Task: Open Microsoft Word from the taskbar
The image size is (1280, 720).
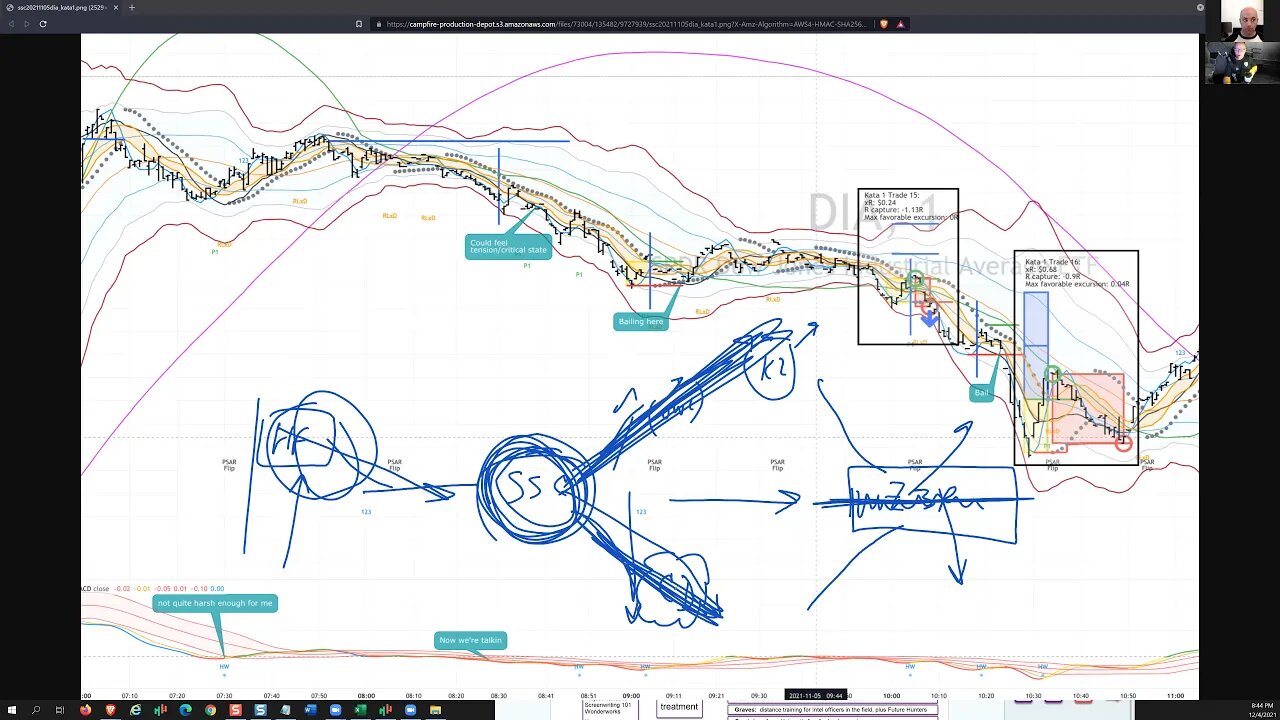Action: 310,710
